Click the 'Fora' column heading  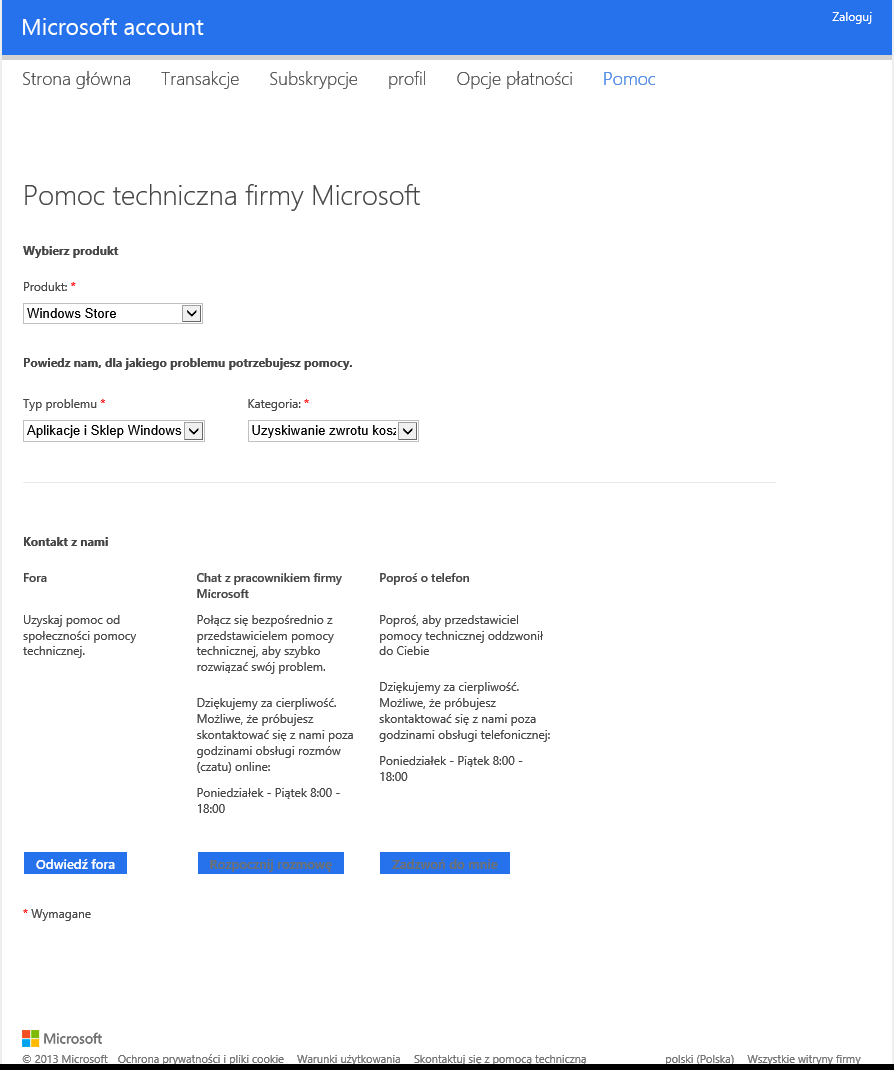click(x=35, y=578)
